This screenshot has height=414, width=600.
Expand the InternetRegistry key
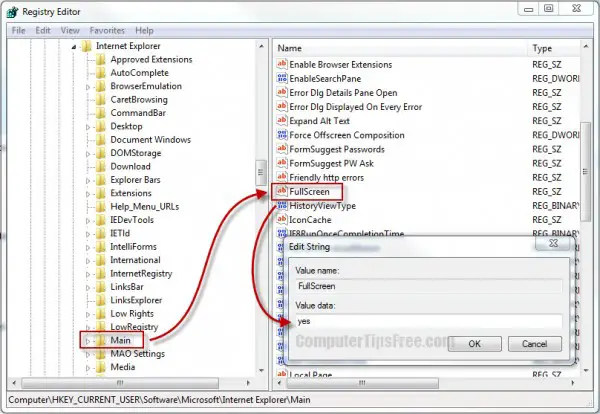click(x=88, y=274)
